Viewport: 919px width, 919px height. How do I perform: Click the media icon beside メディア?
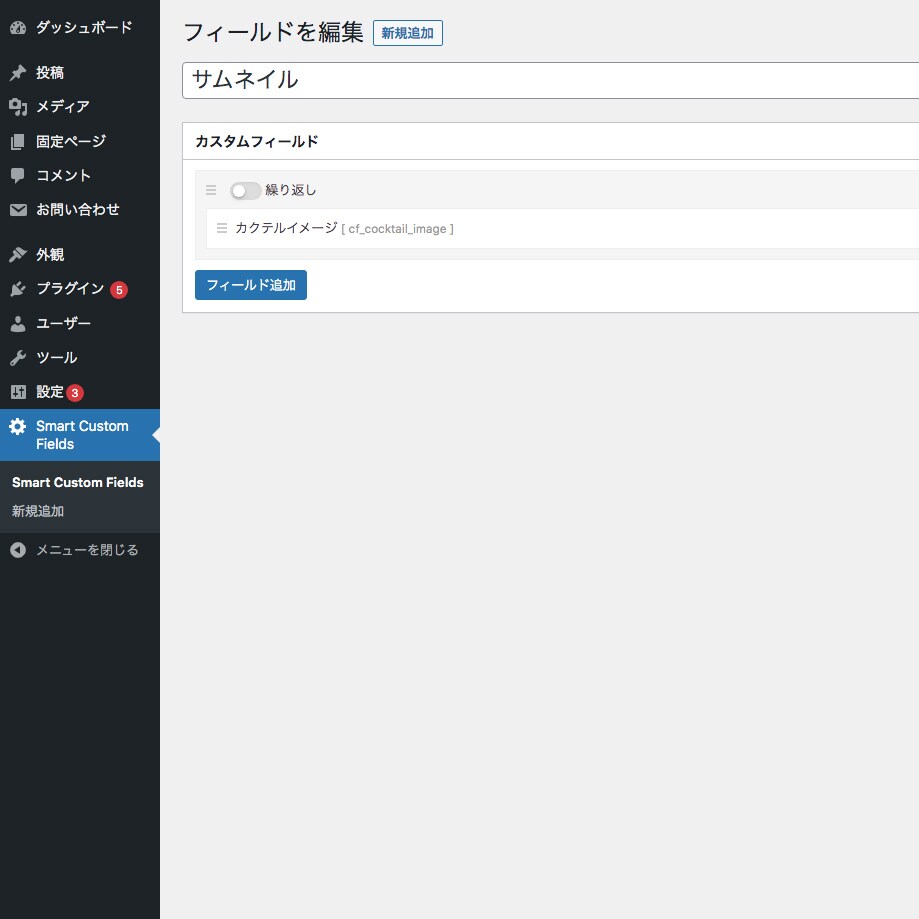coord(18,107)
